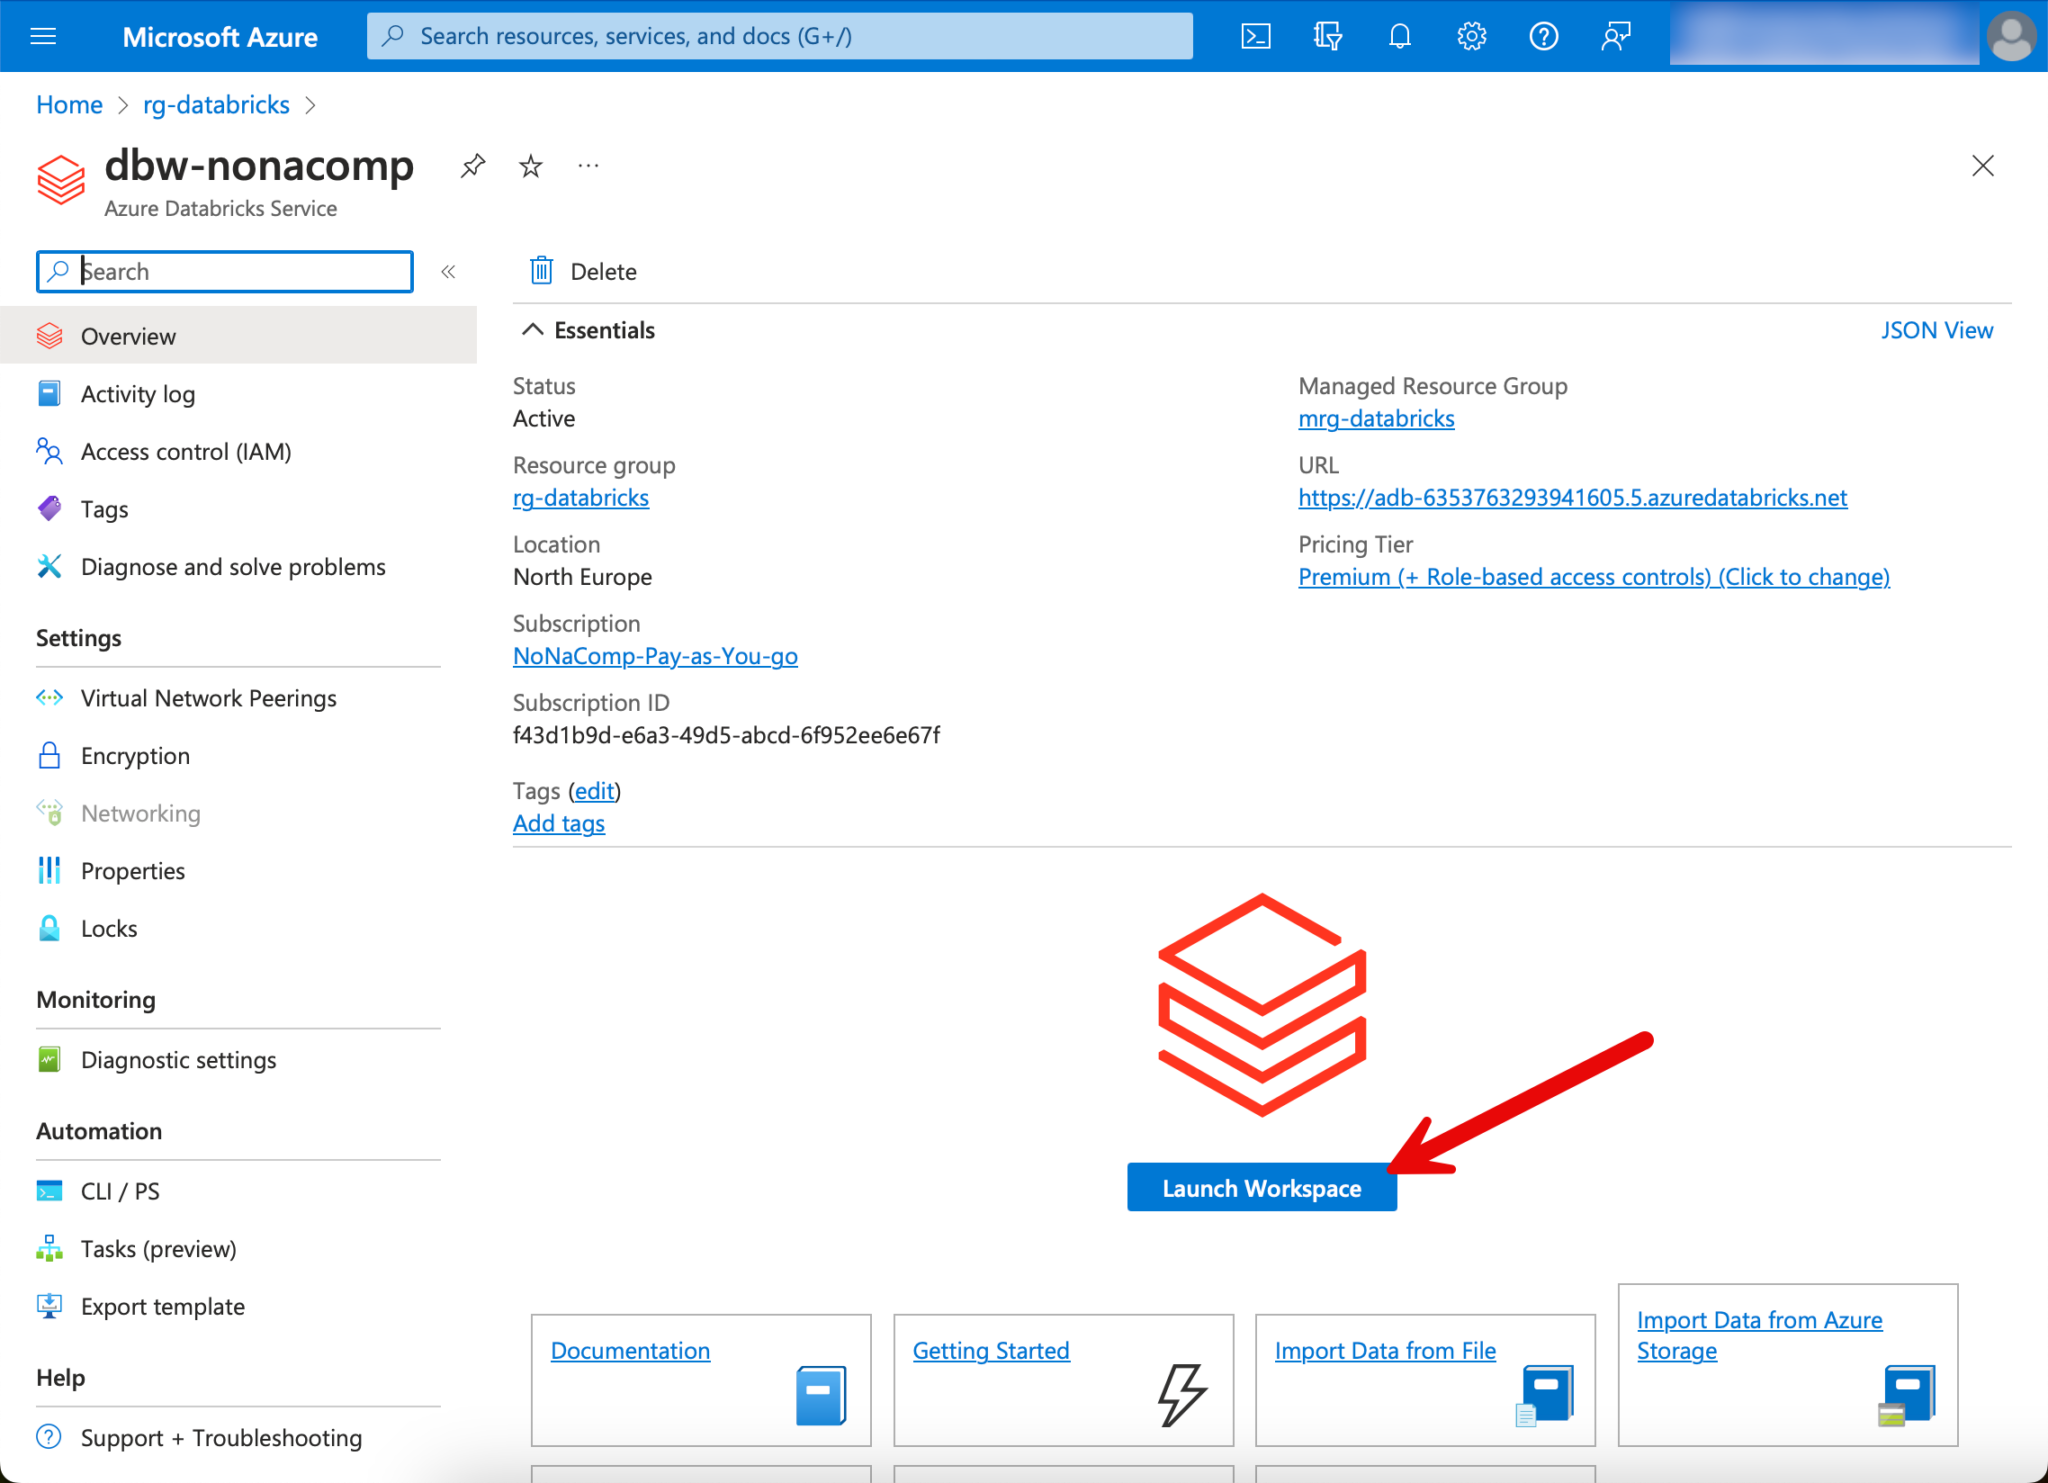The image size is (2048, 1483).
Task: Open the JSON View link
Action: point(1936,330)
